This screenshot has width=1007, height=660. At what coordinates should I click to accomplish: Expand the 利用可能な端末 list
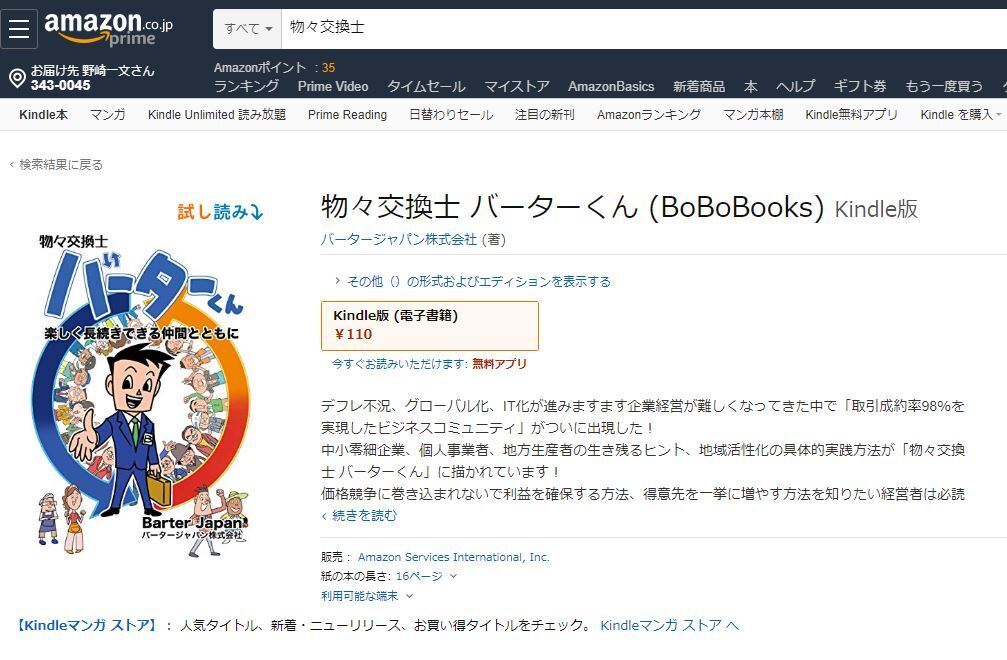[x=409, y=596]
